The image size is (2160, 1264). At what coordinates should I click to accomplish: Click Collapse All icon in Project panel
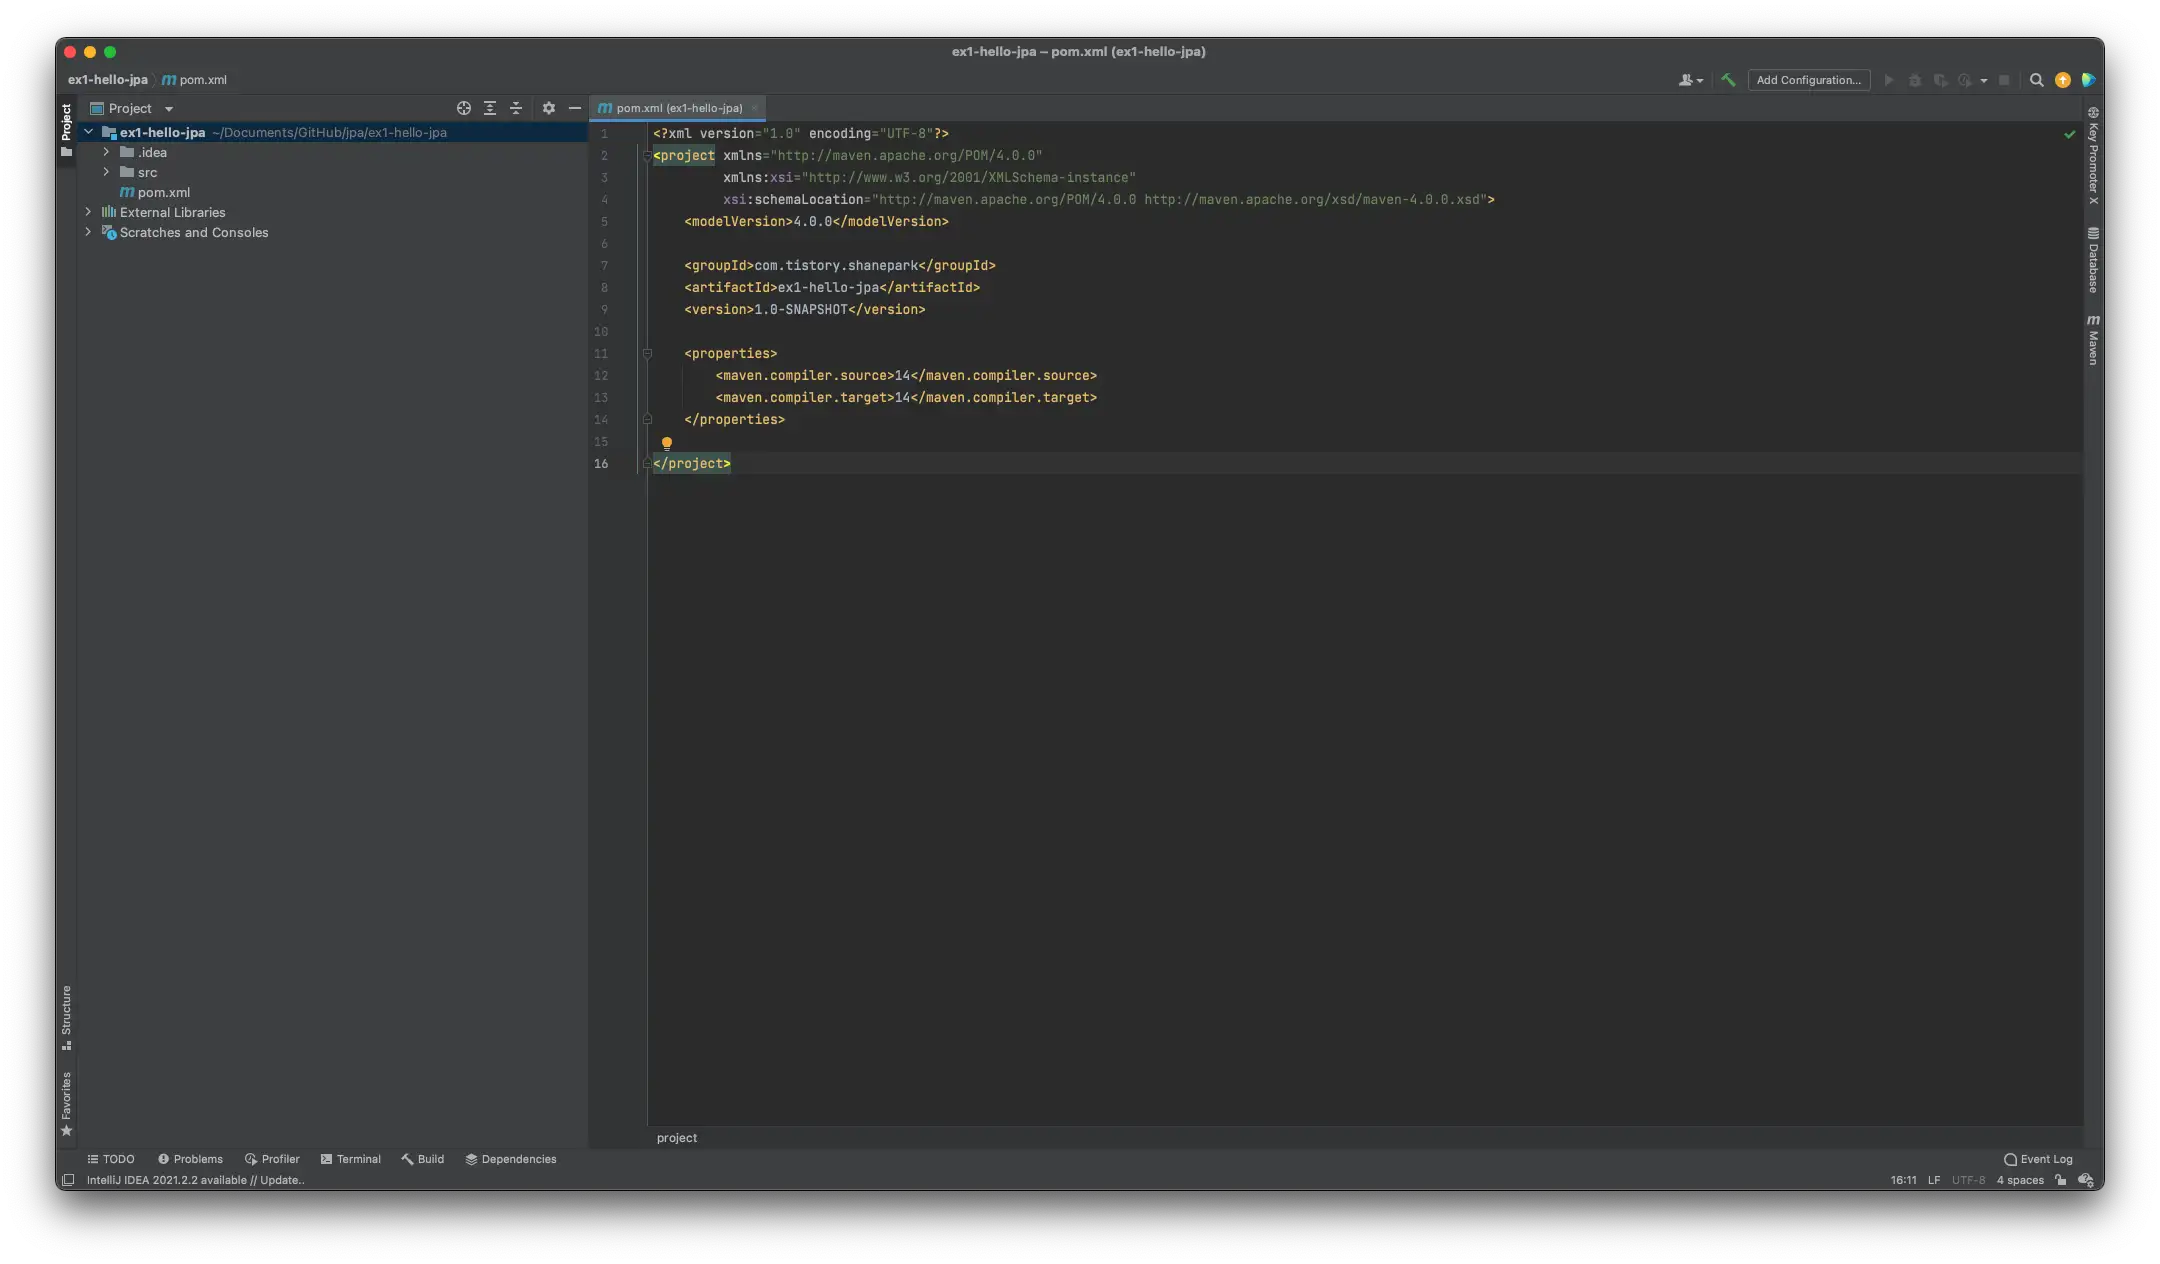[x=516, y=108]
